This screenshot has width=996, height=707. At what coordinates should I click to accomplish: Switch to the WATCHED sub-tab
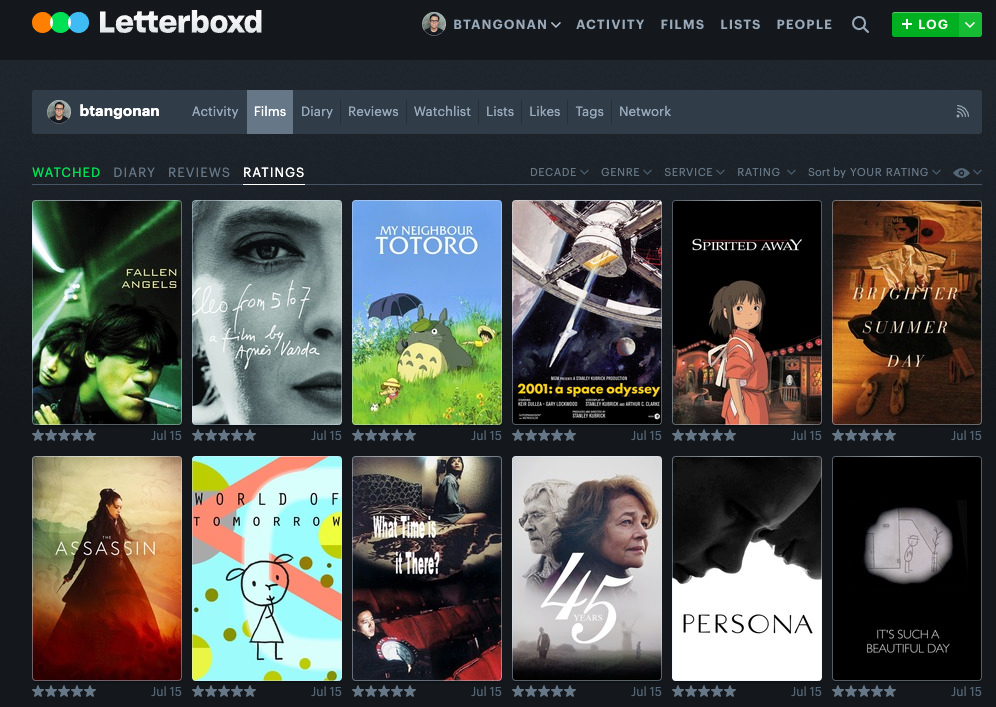coord(66,172)
